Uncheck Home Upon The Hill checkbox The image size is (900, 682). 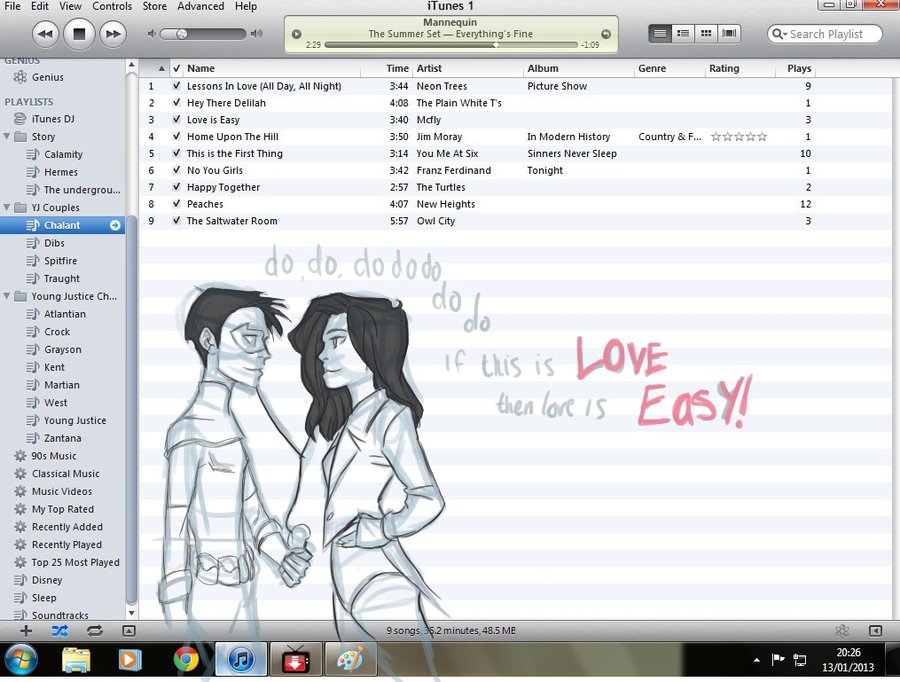pos(176,136)
